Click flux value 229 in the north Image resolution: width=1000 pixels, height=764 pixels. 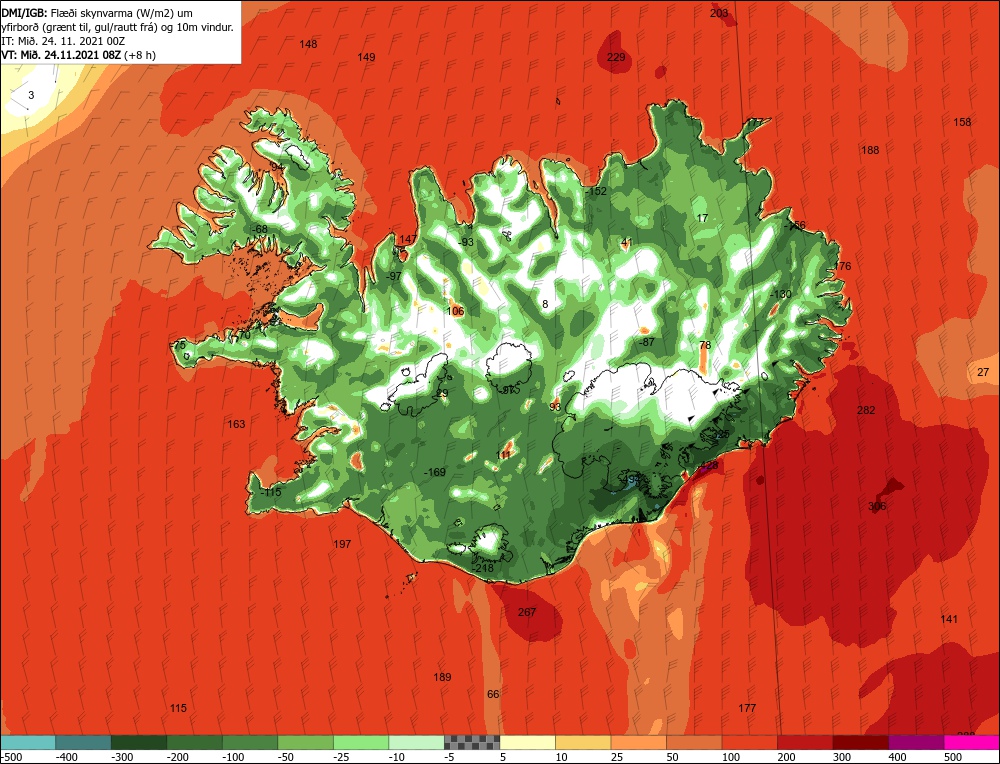(x=616, y=57)
